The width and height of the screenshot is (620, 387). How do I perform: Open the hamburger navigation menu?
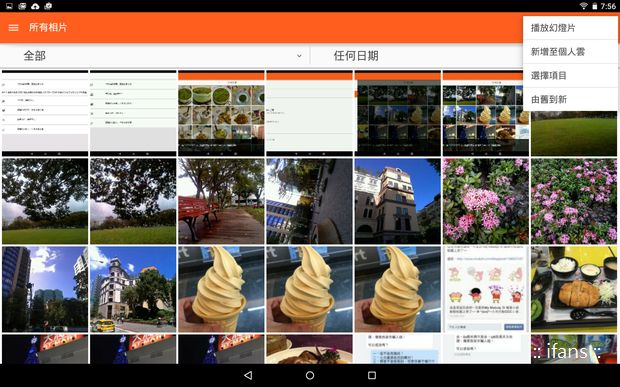13,28
